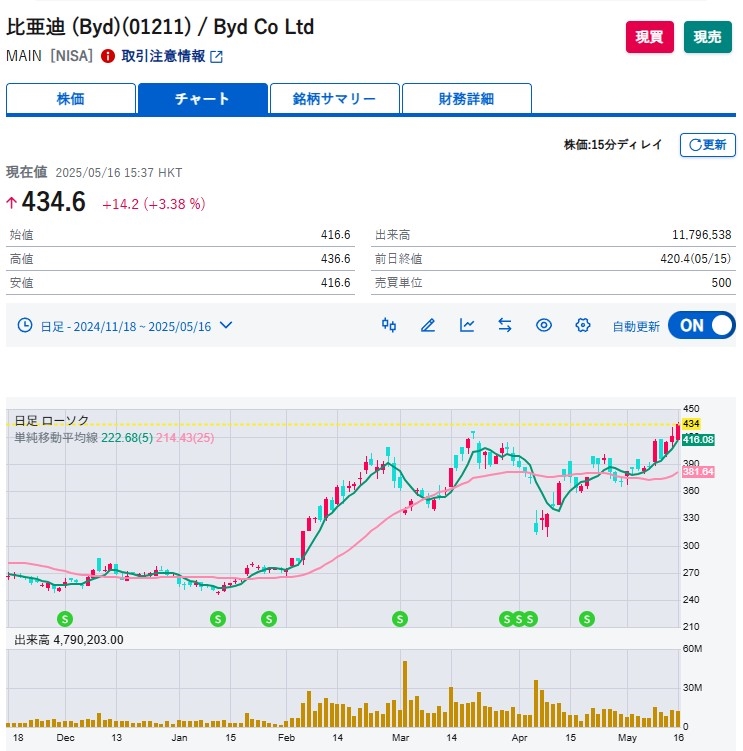Click the 始値 value 416.6

click(x=335, y=235)
